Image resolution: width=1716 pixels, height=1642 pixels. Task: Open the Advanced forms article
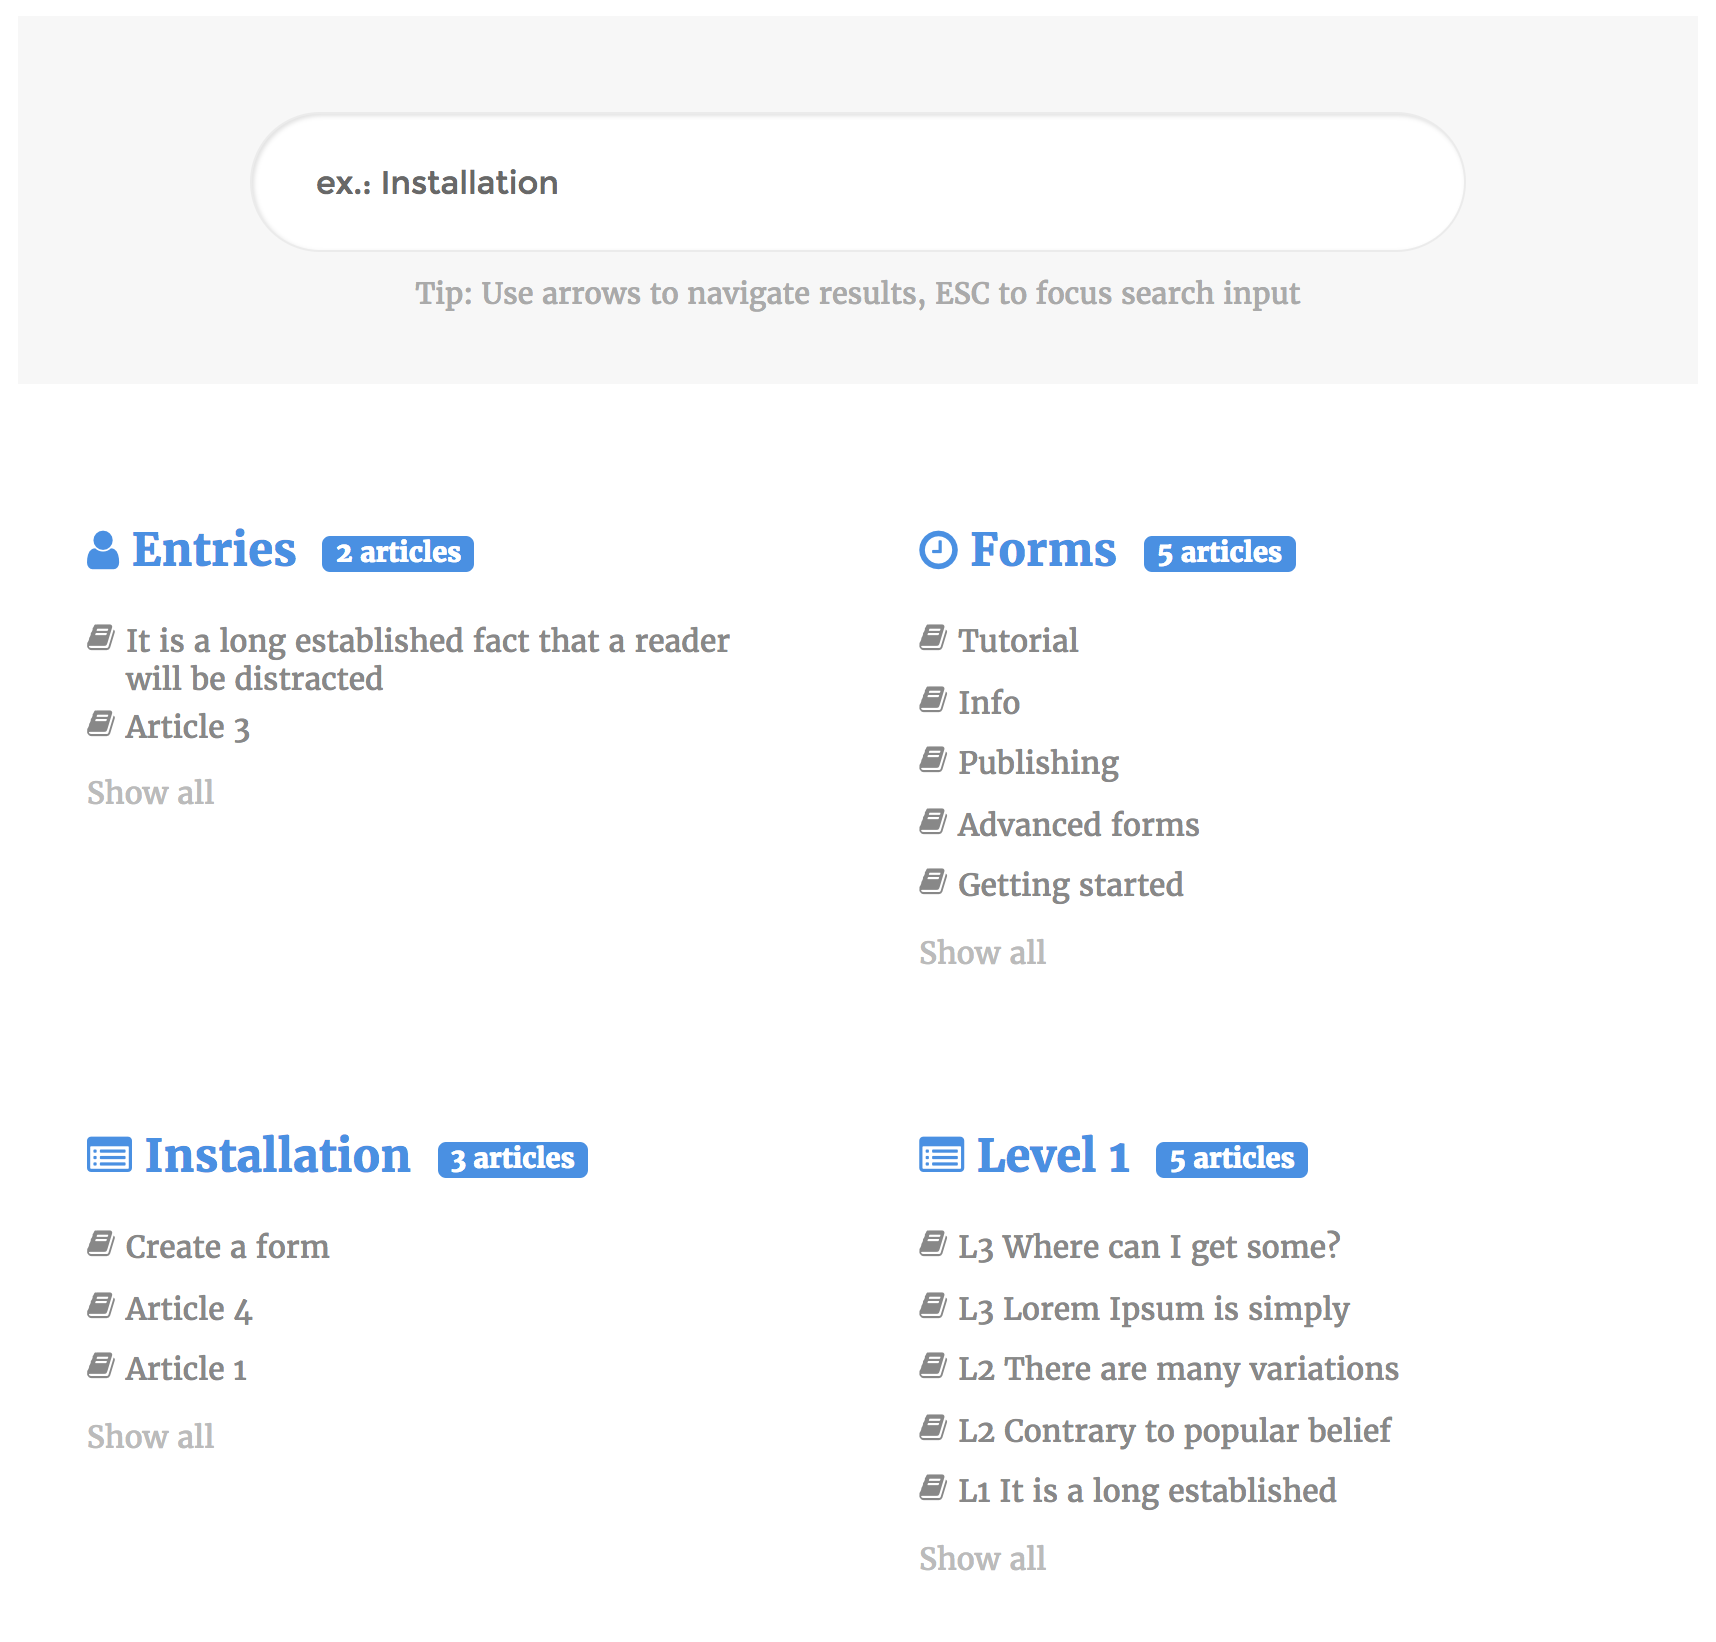(x=1078, y=825)
